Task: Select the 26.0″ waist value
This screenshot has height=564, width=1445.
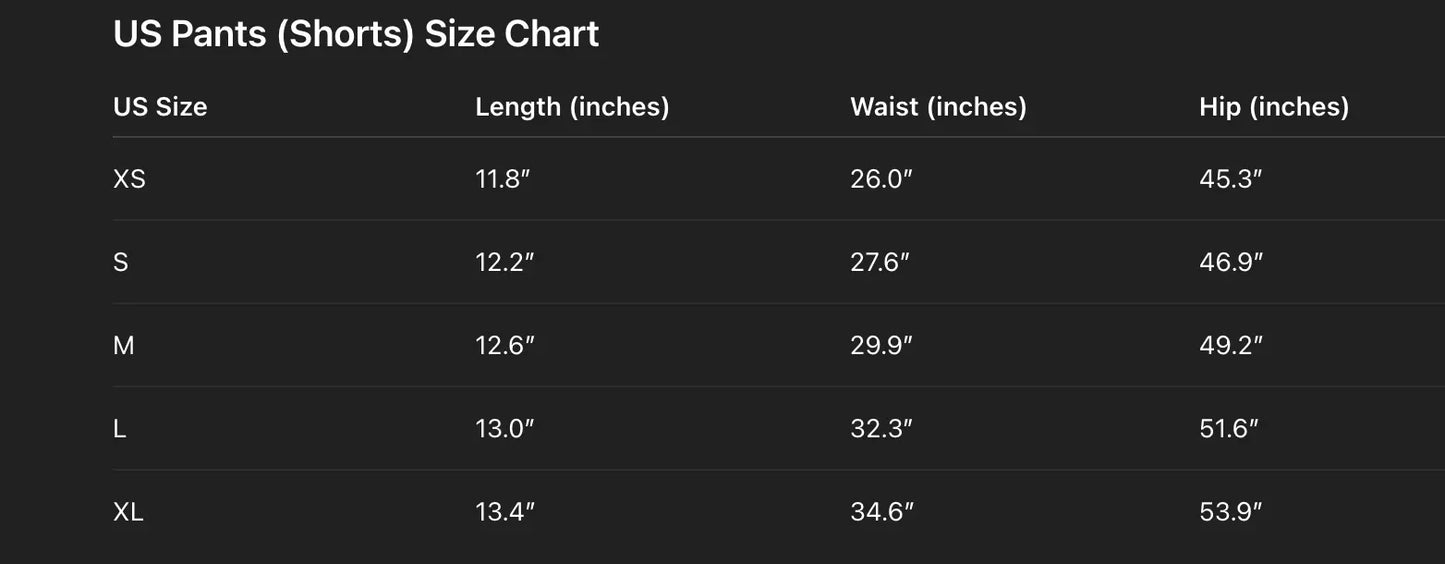Action: pyautogui.click(x=881, y=179)
